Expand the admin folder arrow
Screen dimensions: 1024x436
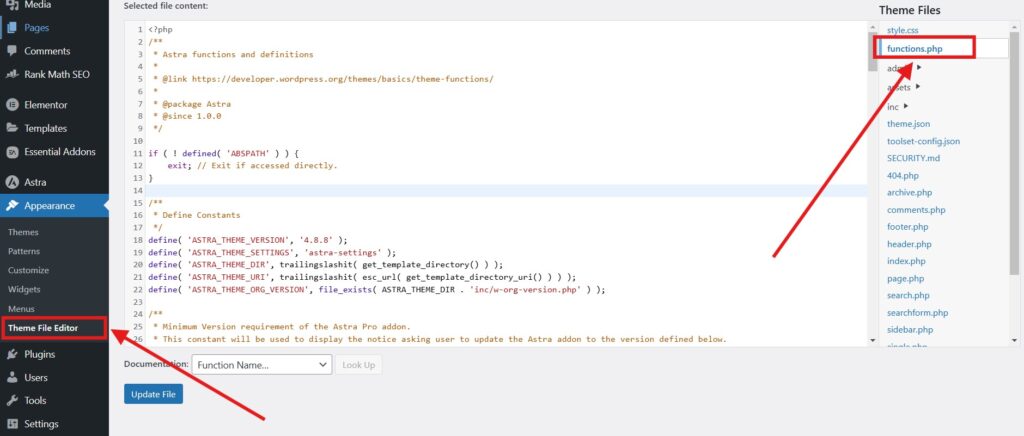click(x=919, y=67)
